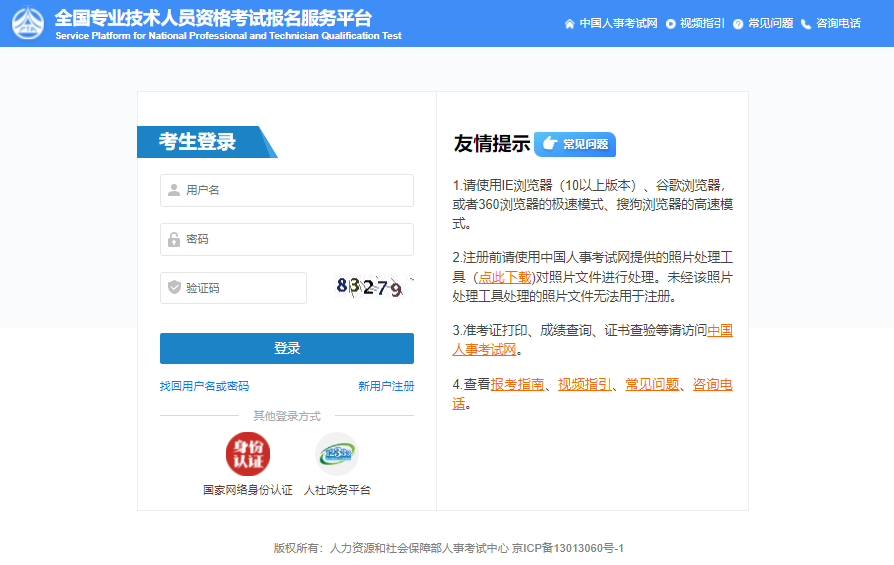
Task: Open 中国人事考试网 in the top navigation
Action: pyautogui.click(x=618, y=24)
